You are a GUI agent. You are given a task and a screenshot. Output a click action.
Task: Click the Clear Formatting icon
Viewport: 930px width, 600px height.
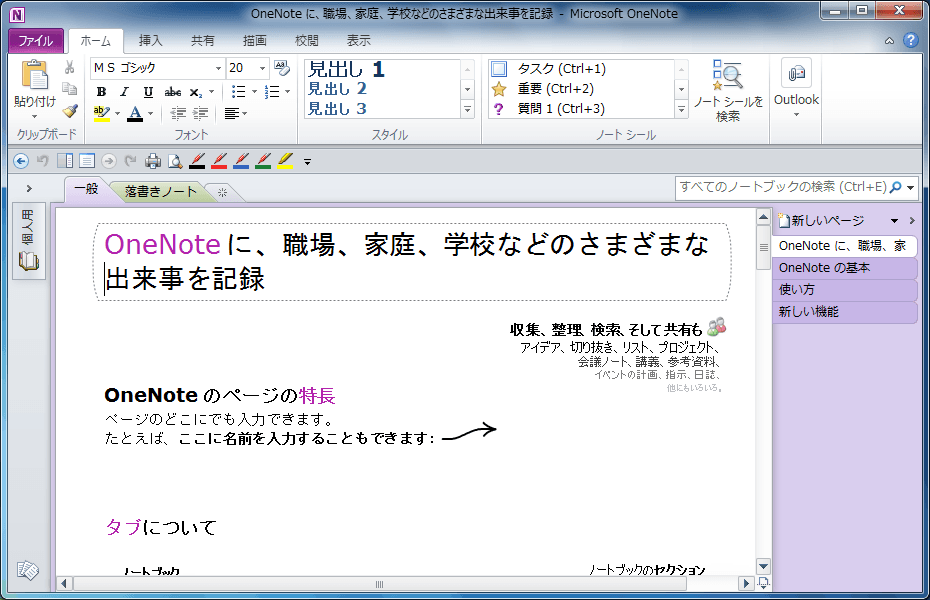(282, 68)
